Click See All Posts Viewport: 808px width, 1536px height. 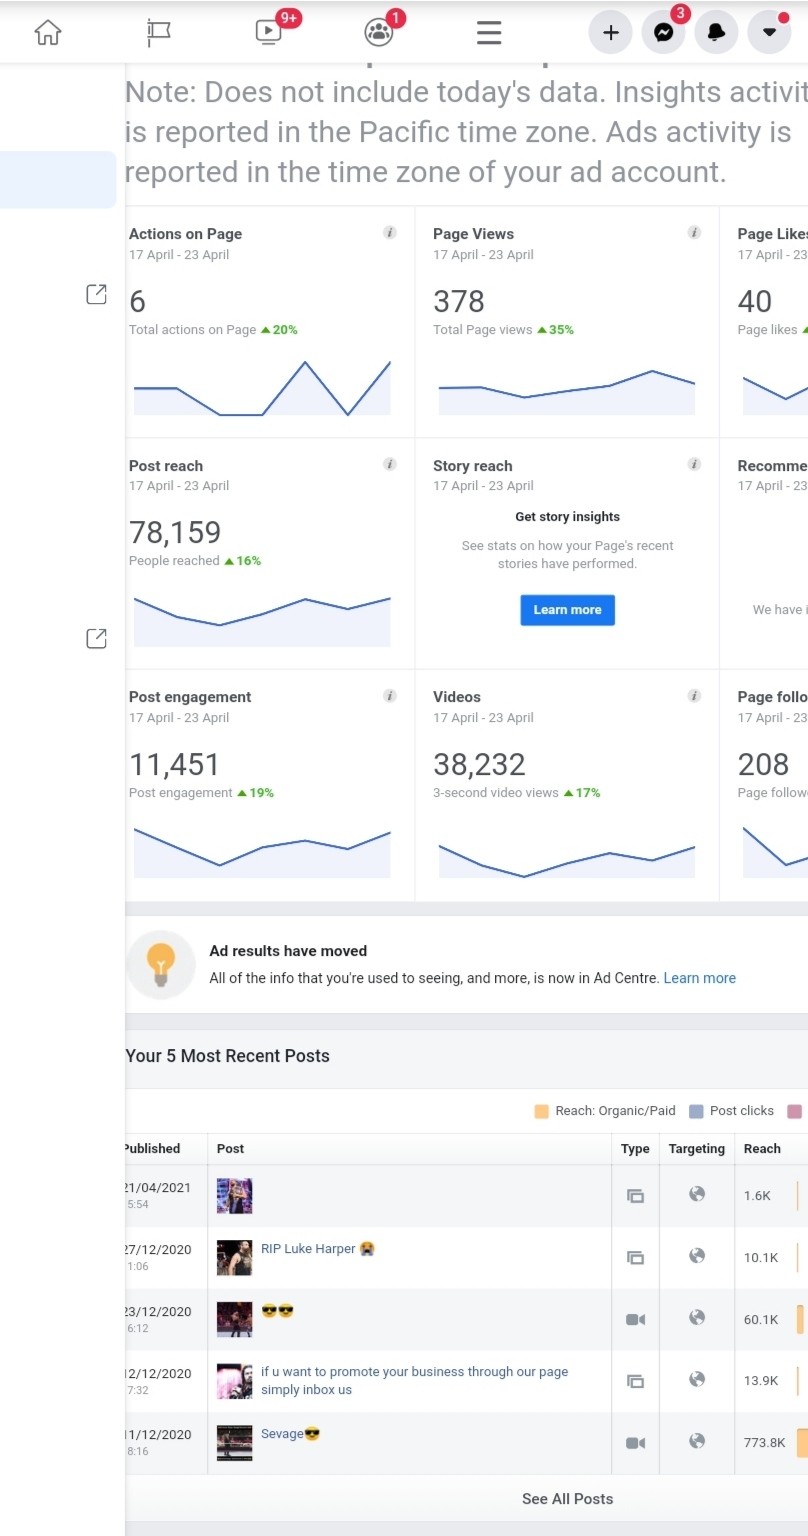(x=567, y=1498)
